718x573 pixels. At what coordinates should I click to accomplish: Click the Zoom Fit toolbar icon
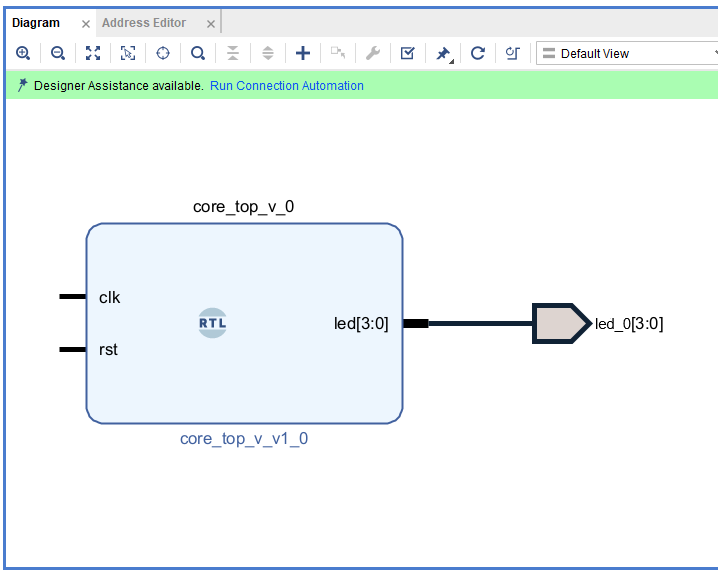(x=93, y=53)
